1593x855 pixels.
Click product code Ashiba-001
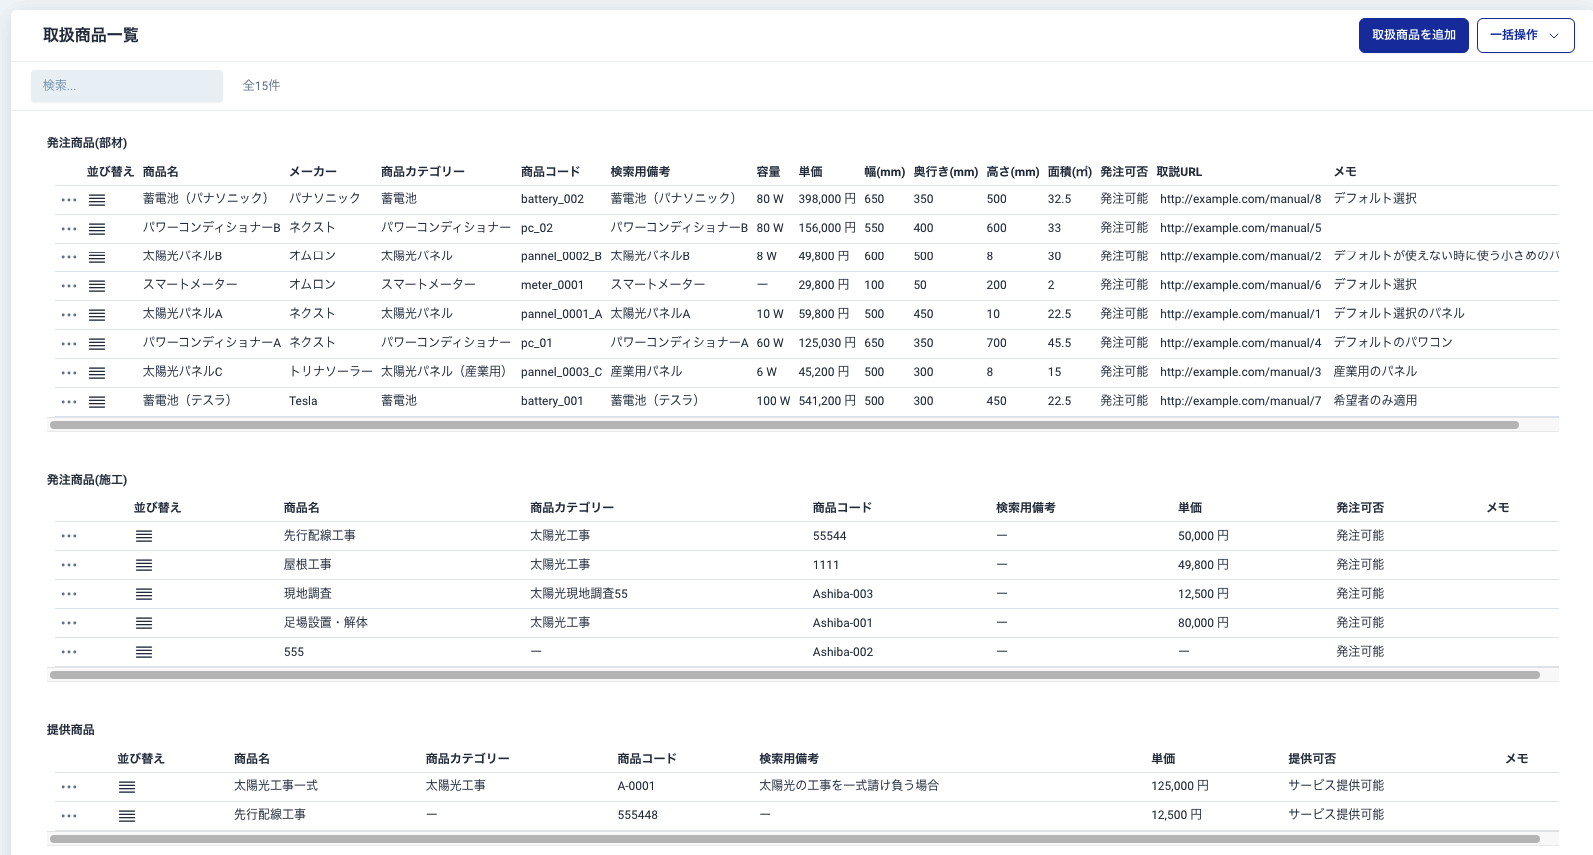(x=843, y=623)
